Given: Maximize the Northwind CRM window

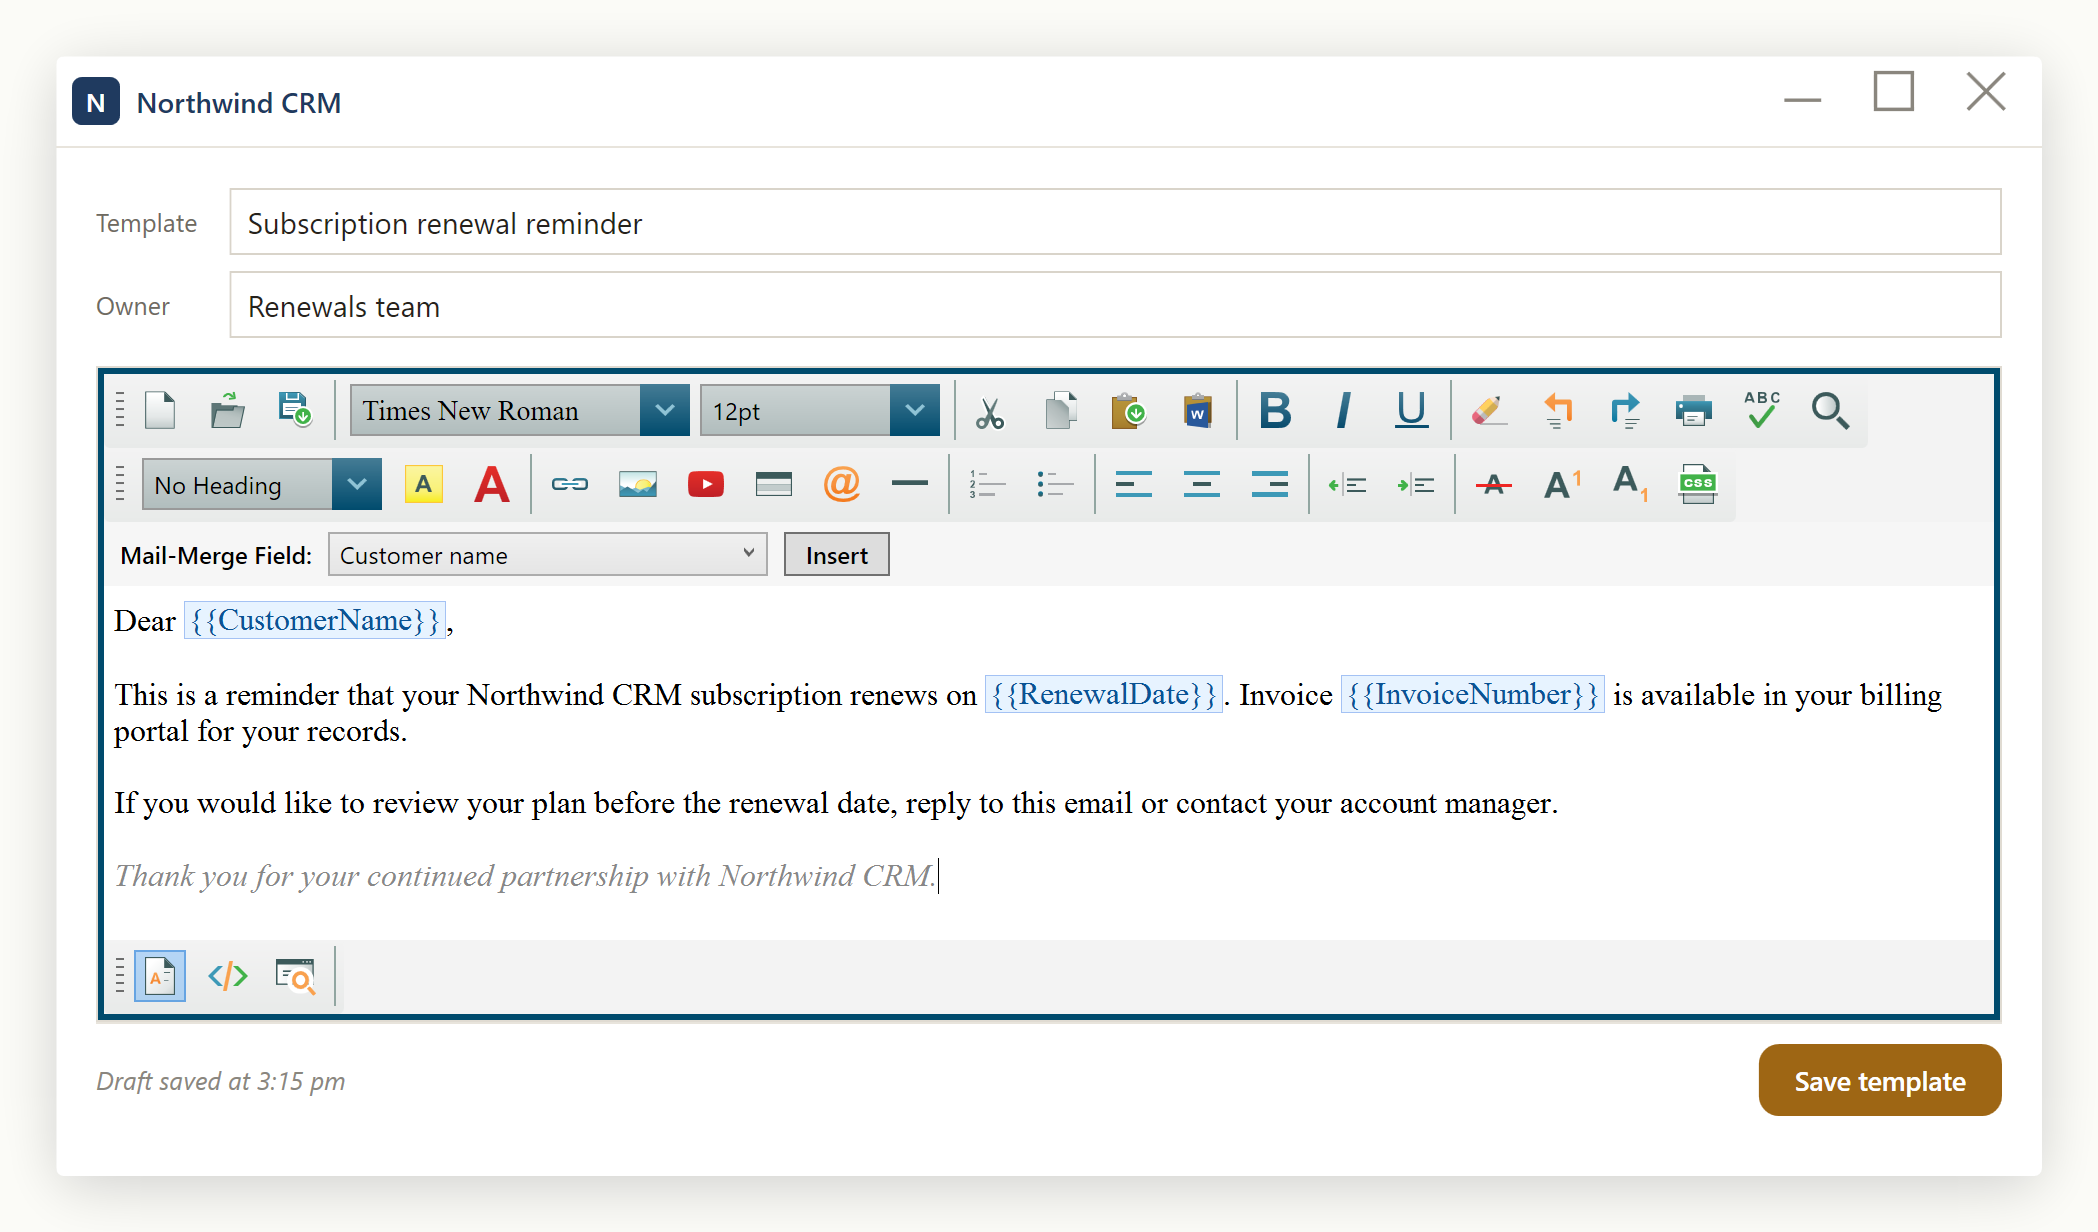Looking at the screenshot, I should [x=1894, y=91].
